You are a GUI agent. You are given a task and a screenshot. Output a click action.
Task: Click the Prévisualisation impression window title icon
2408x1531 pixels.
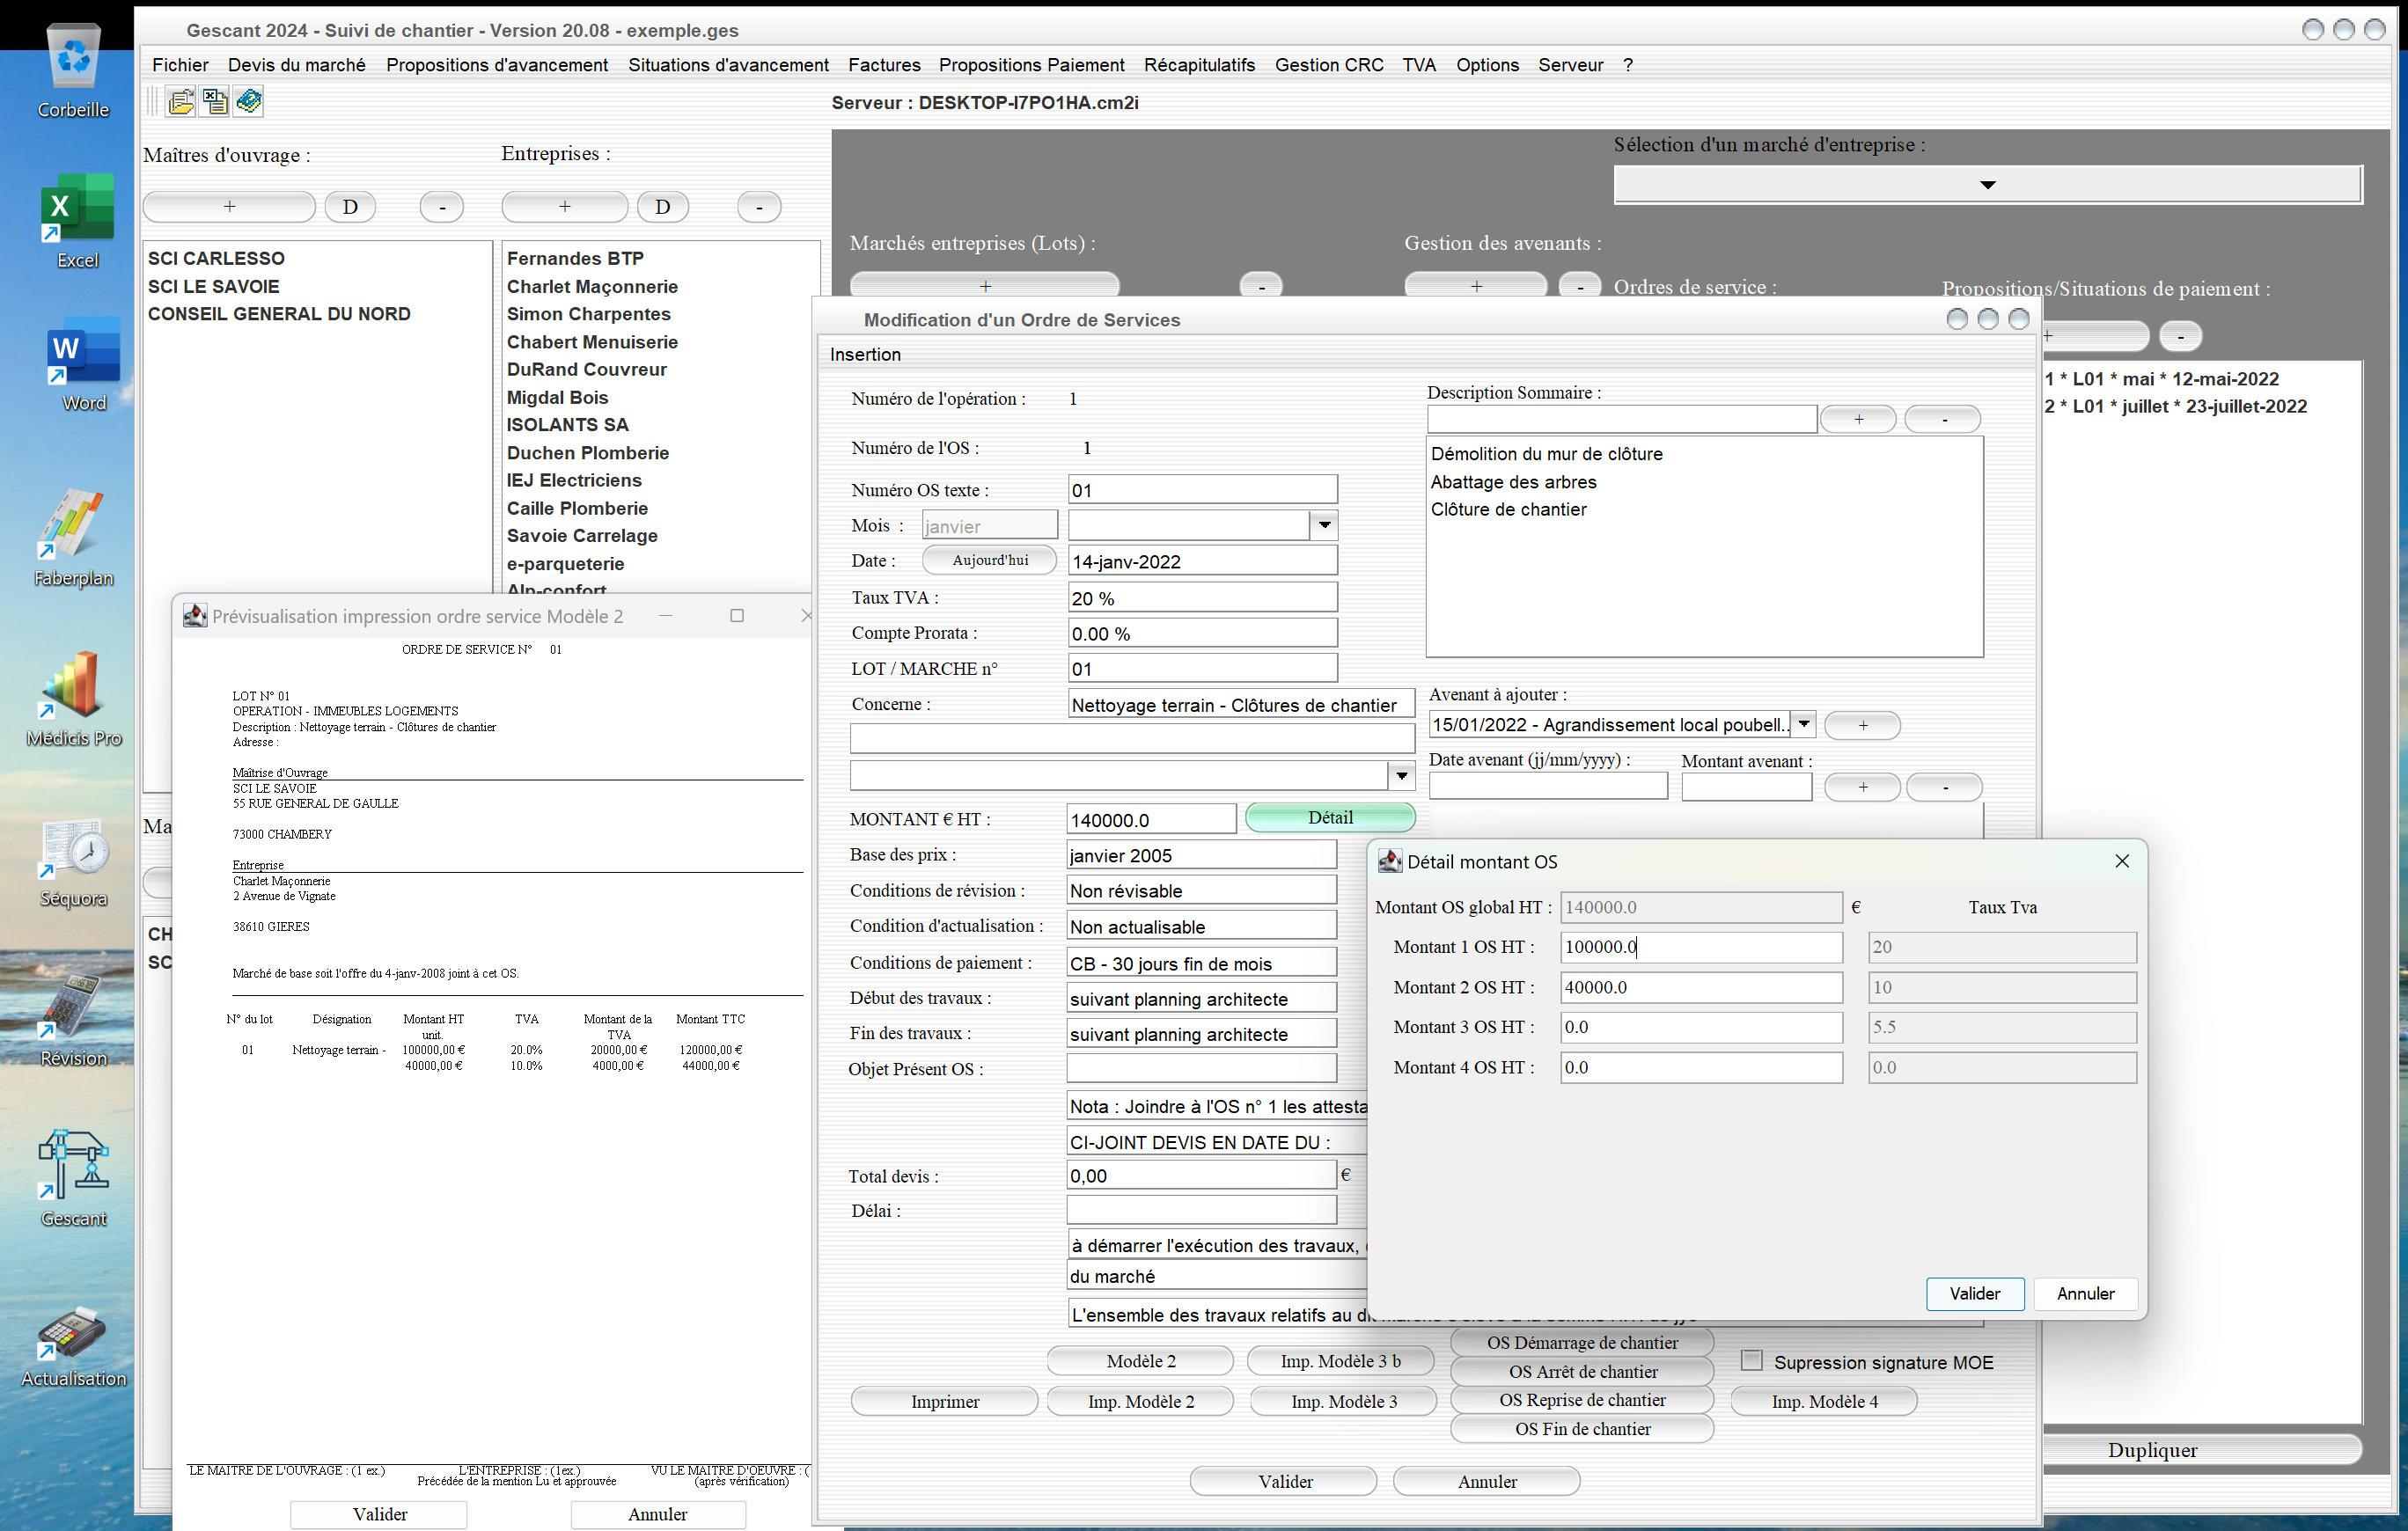click(195, 615)
